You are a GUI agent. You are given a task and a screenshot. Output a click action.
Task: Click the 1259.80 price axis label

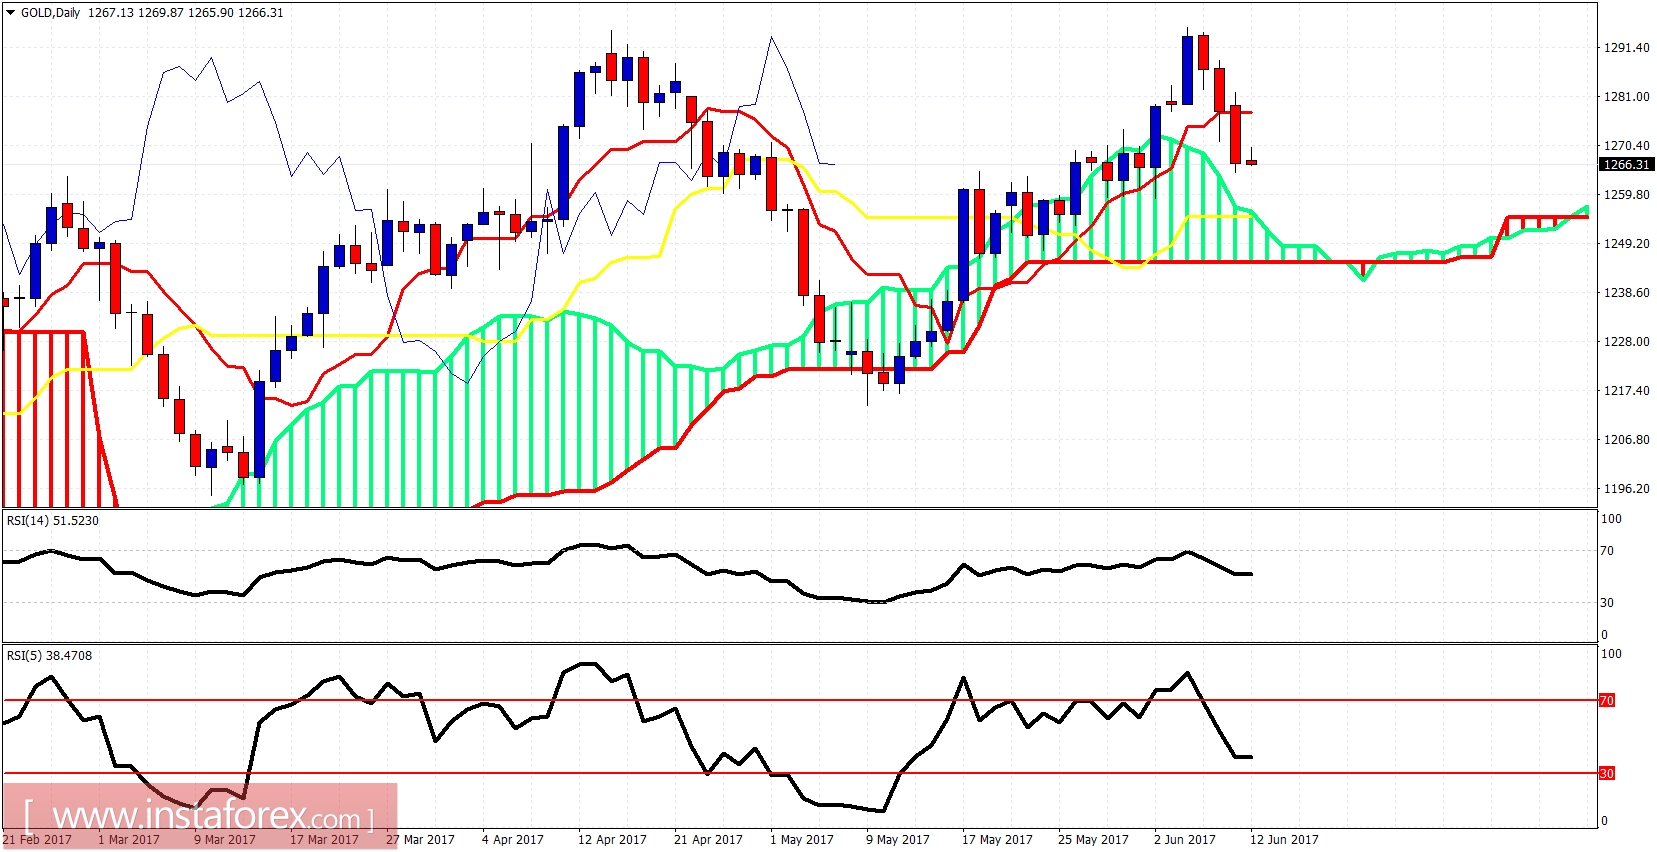coord(1627,195)
